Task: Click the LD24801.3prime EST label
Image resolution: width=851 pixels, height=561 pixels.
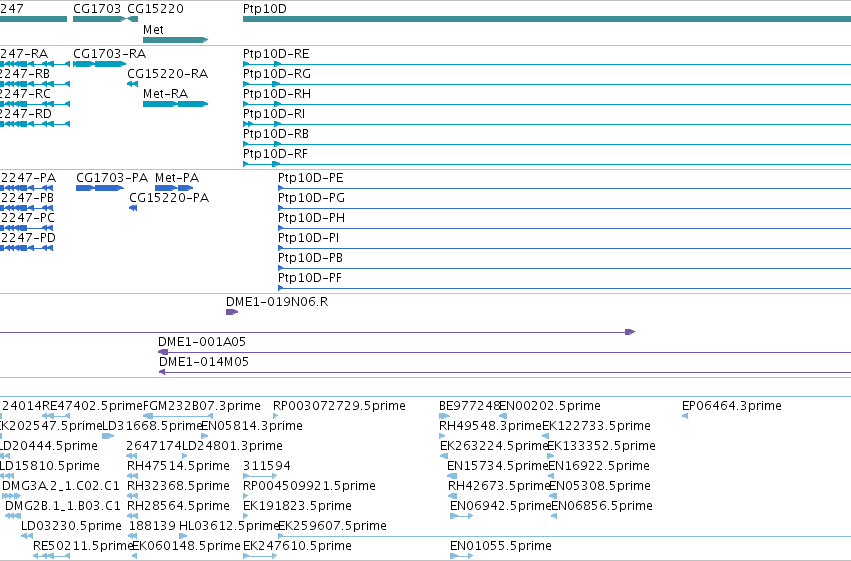Action: (x=232, y=446)
